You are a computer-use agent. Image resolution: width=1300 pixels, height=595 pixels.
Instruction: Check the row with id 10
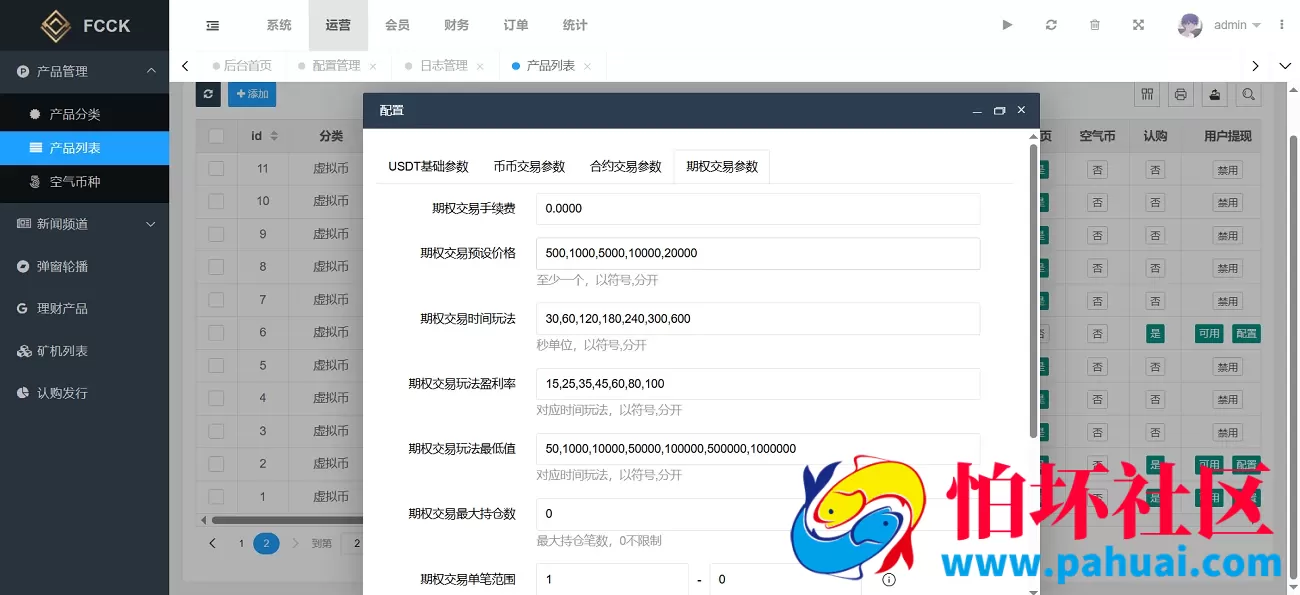tap(216, 201)
